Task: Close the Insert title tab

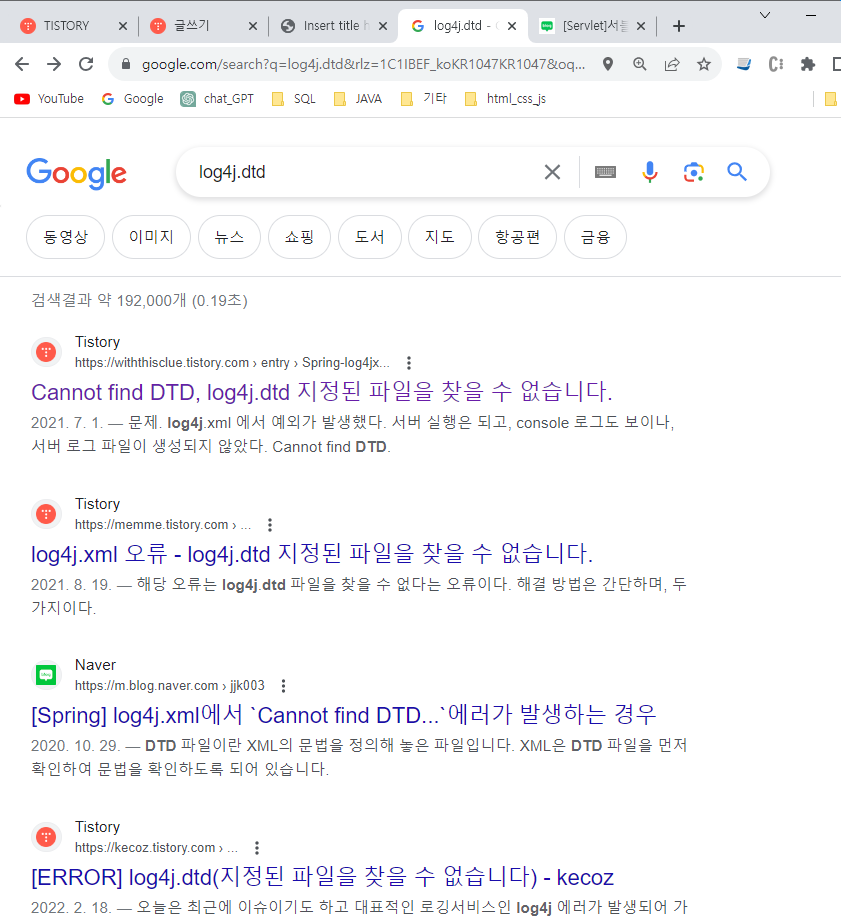Action: [x=383, y=26]
